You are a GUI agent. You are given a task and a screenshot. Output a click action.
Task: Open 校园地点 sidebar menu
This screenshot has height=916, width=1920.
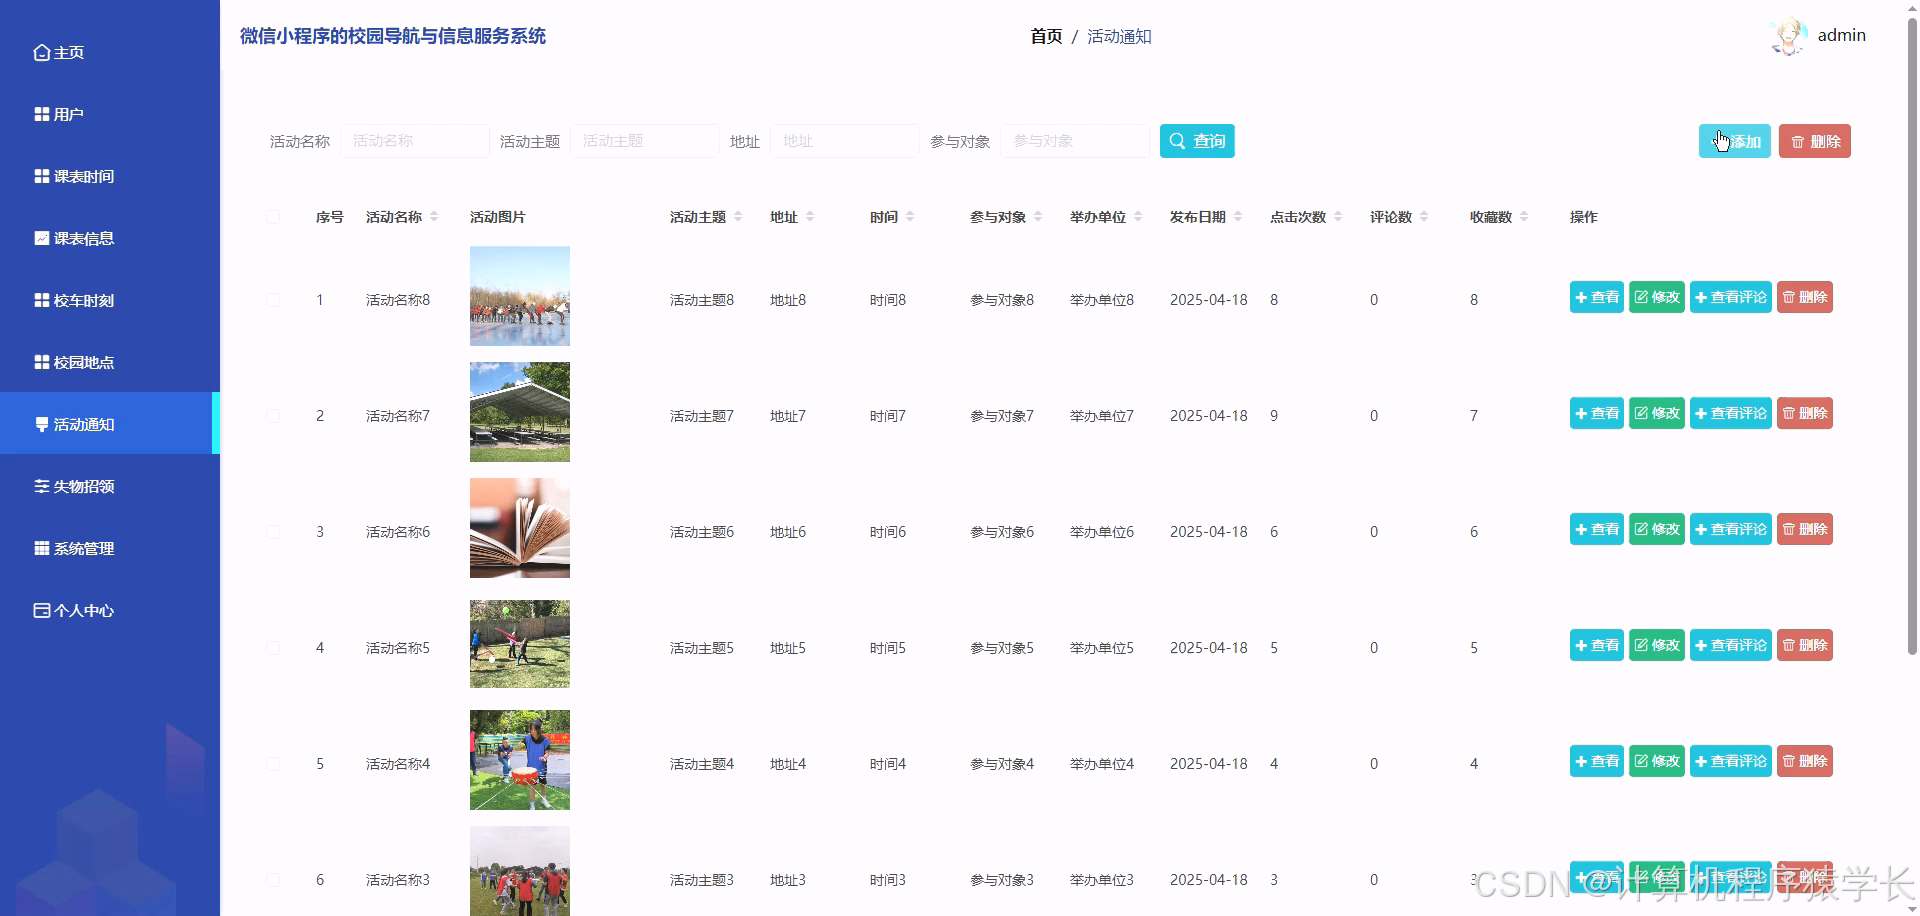[110, 362]
